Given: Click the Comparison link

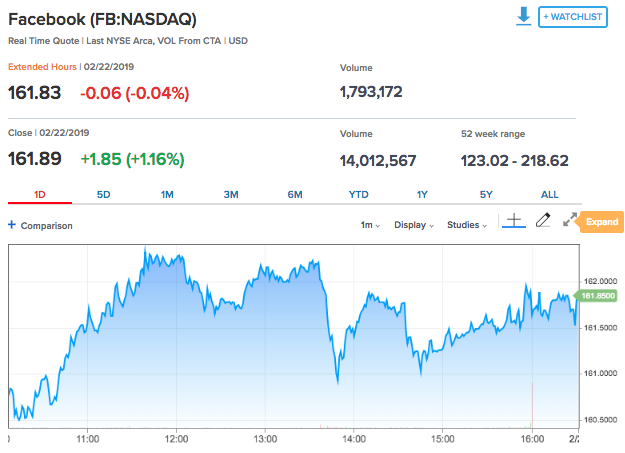Looking at the screenshot, I should 46,225.
